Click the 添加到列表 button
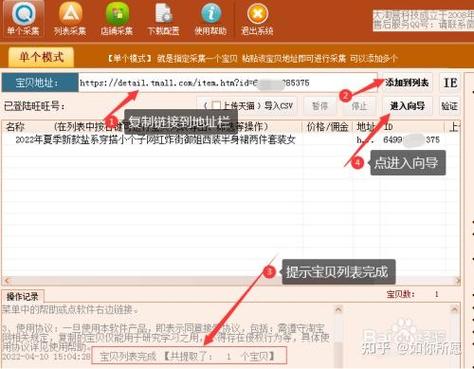Screen dimensions: 474x369 407,82
